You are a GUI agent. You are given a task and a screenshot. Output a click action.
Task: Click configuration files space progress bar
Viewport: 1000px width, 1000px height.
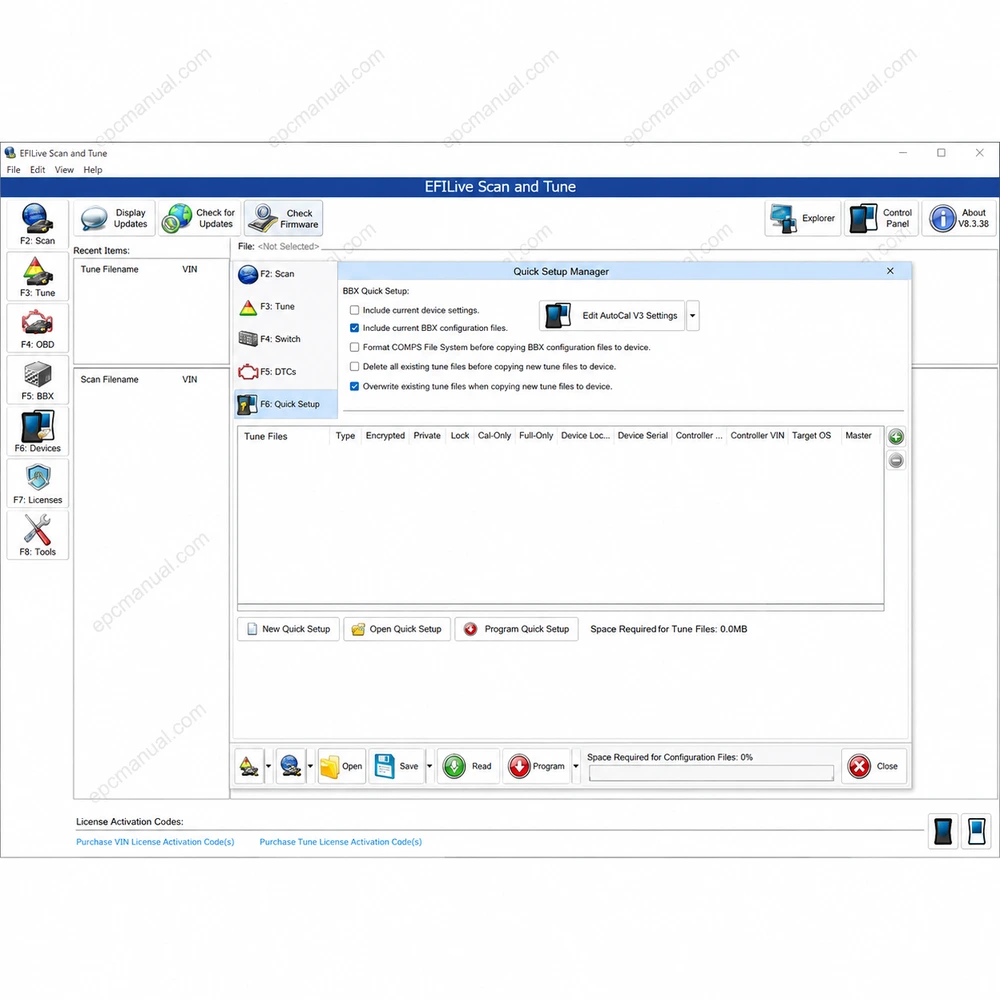click(x=711, y=773)
